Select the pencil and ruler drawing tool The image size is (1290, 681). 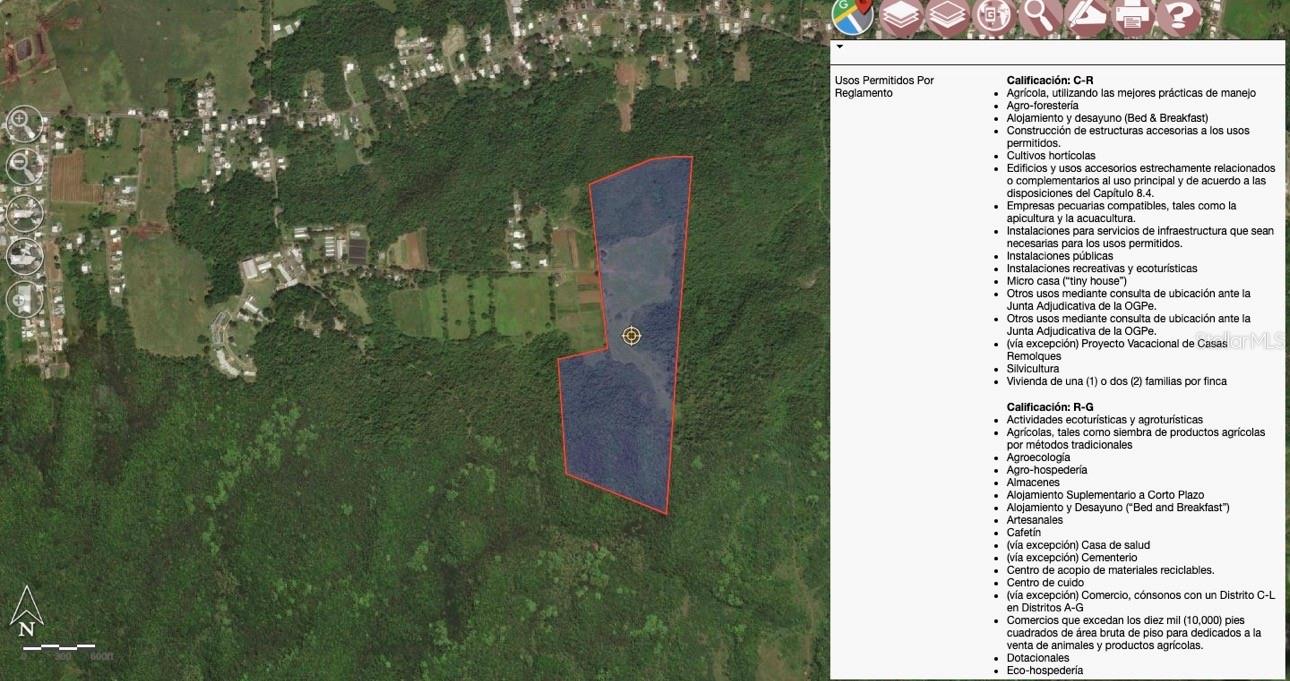(1087, 16)
